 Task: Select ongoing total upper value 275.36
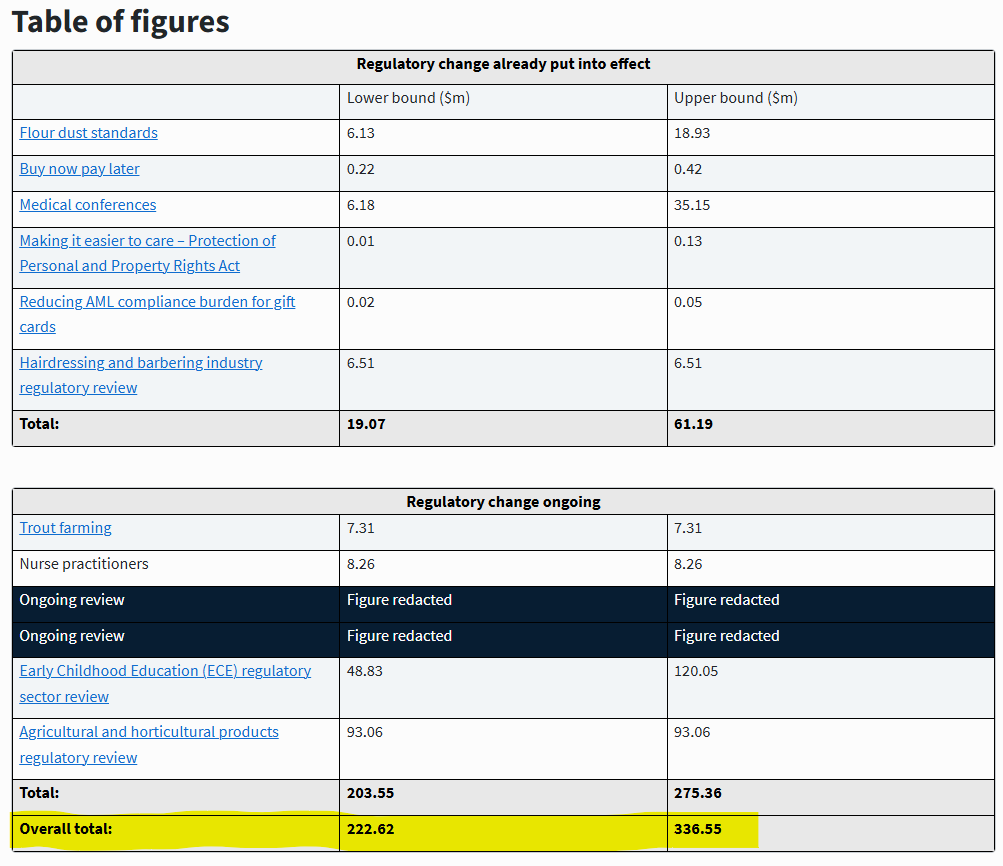698,793
